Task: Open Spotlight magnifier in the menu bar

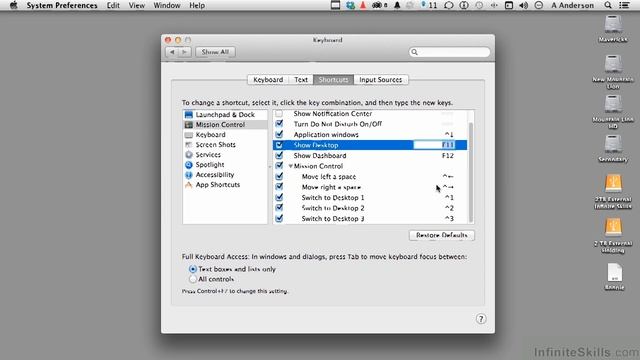Action: (x=608, y=5)
